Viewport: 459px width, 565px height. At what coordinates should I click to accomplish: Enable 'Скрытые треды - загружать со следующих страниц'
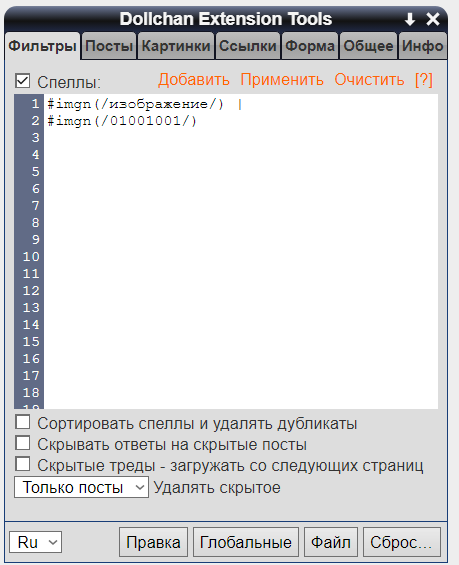[22, 464]
